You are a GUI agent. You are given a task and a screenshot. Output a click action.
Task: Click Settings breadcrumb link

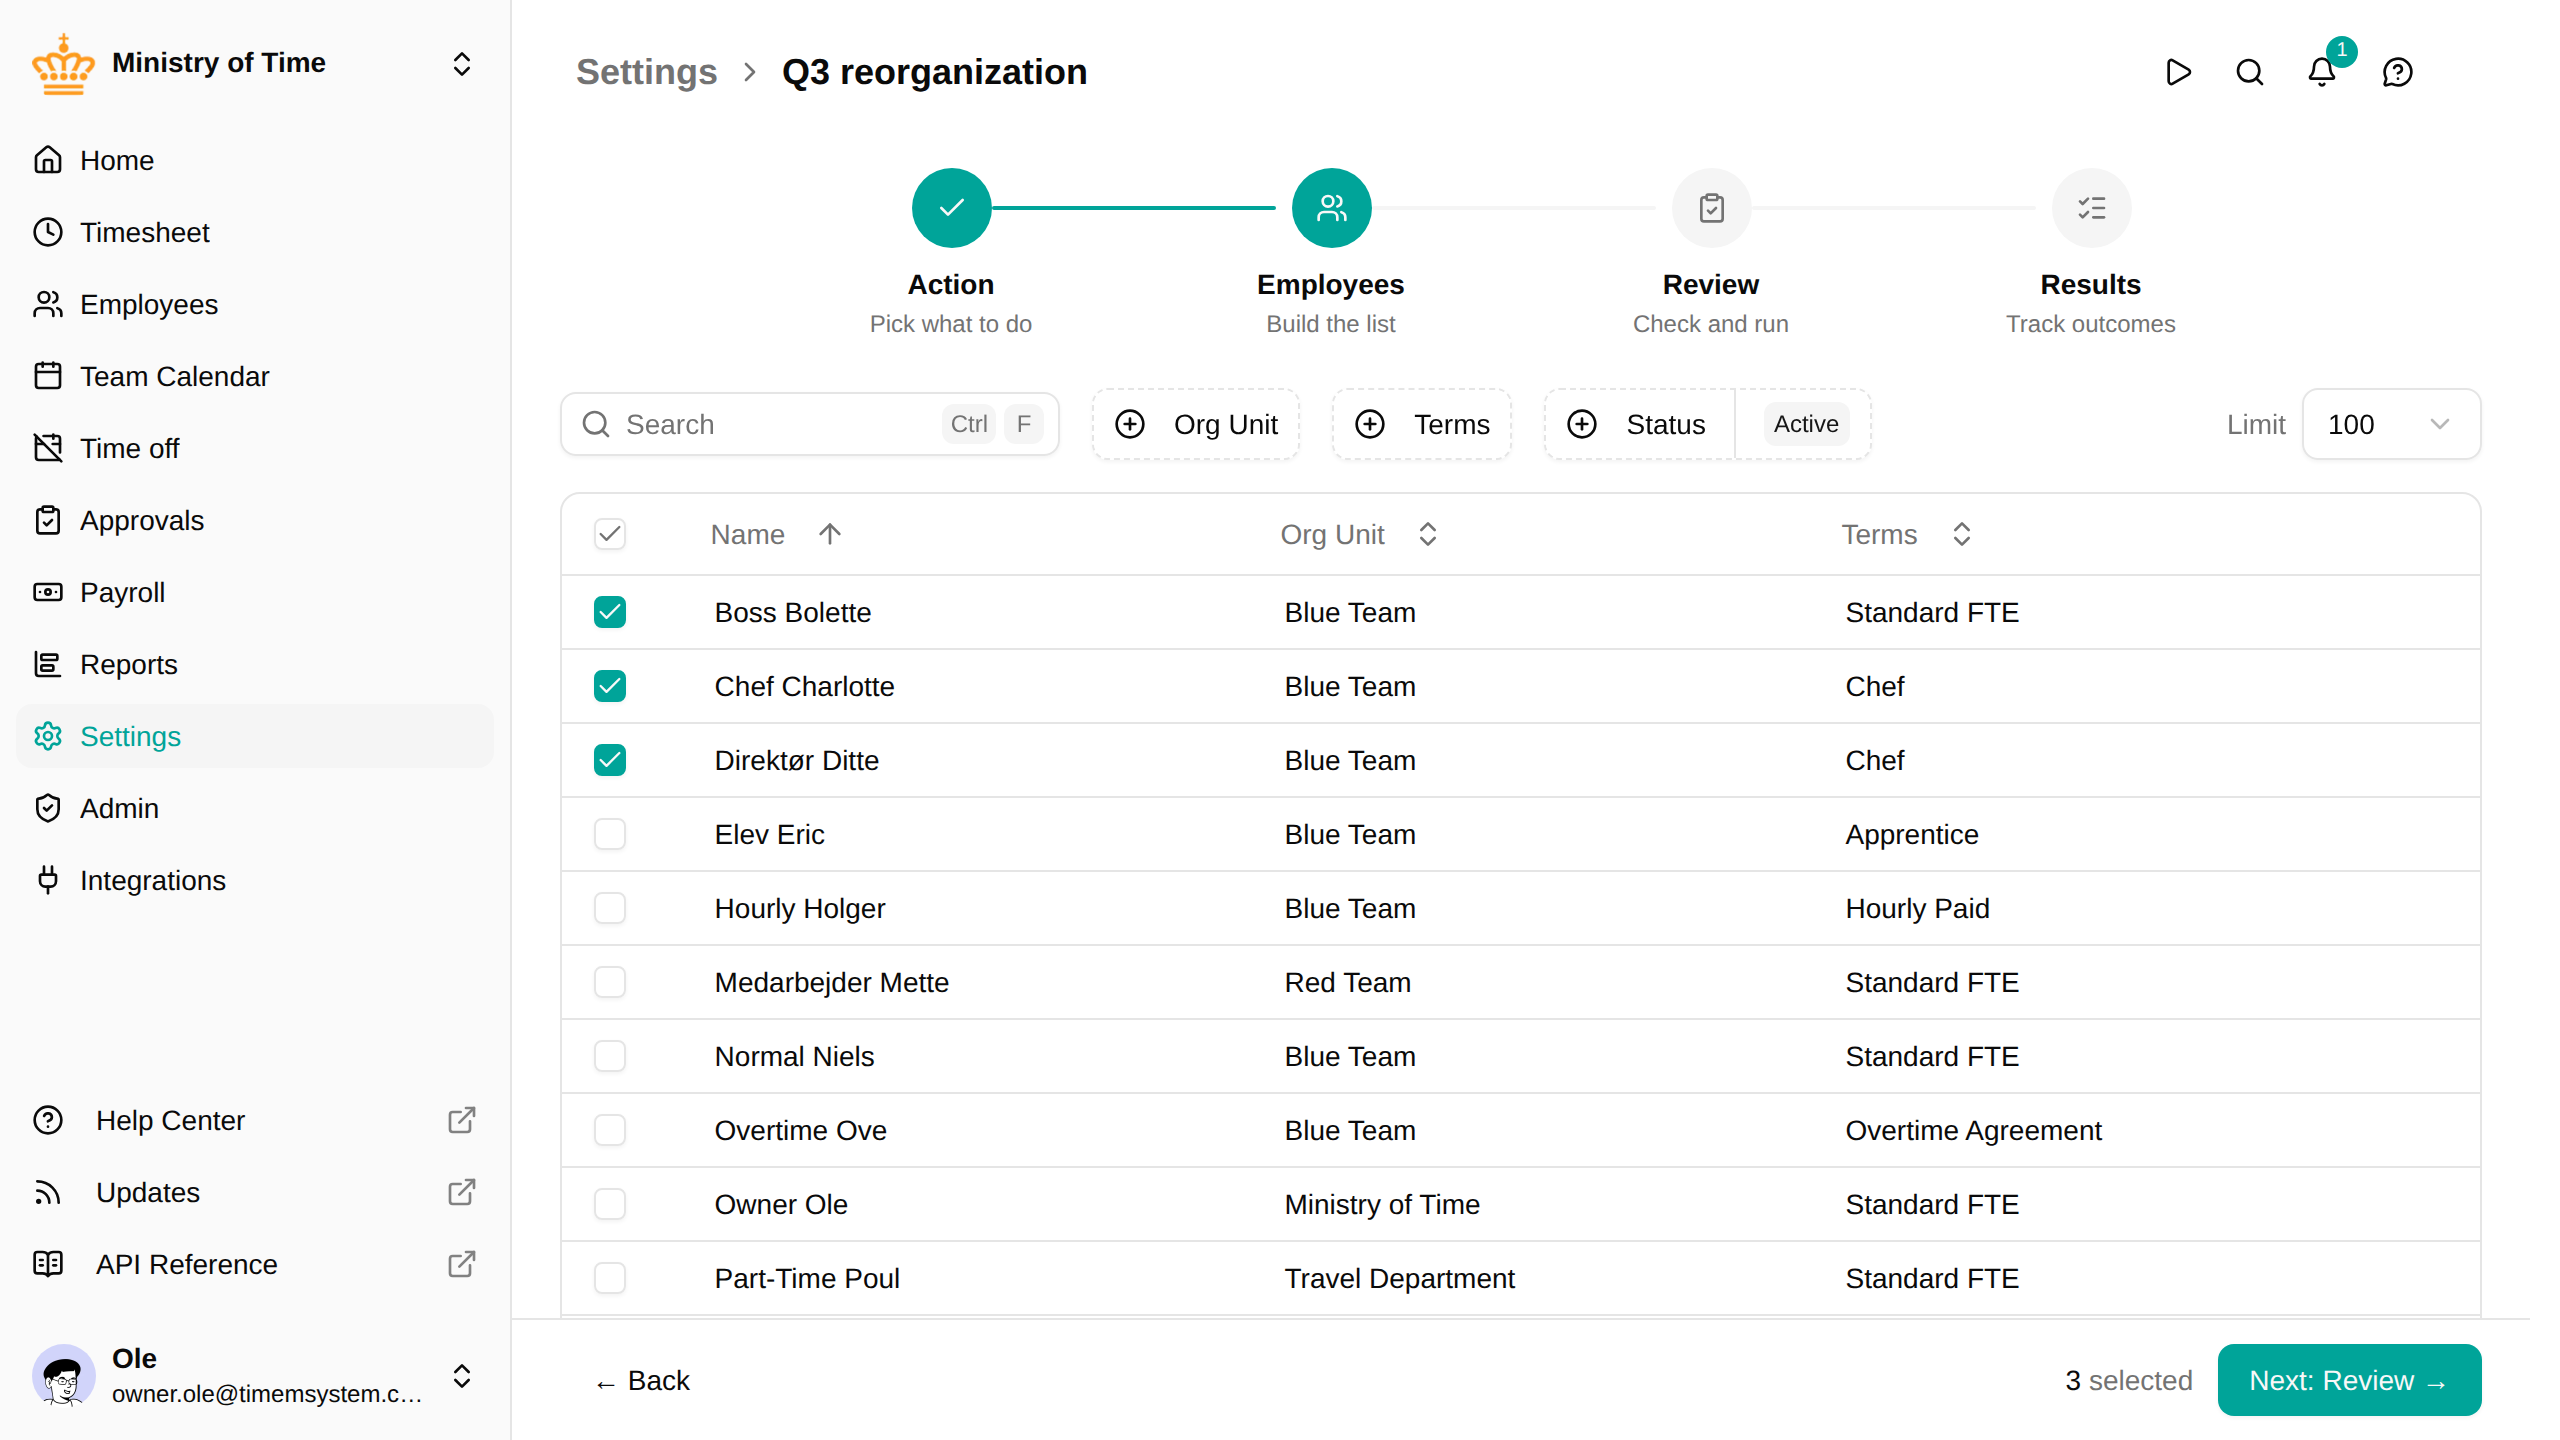[647, 72]
